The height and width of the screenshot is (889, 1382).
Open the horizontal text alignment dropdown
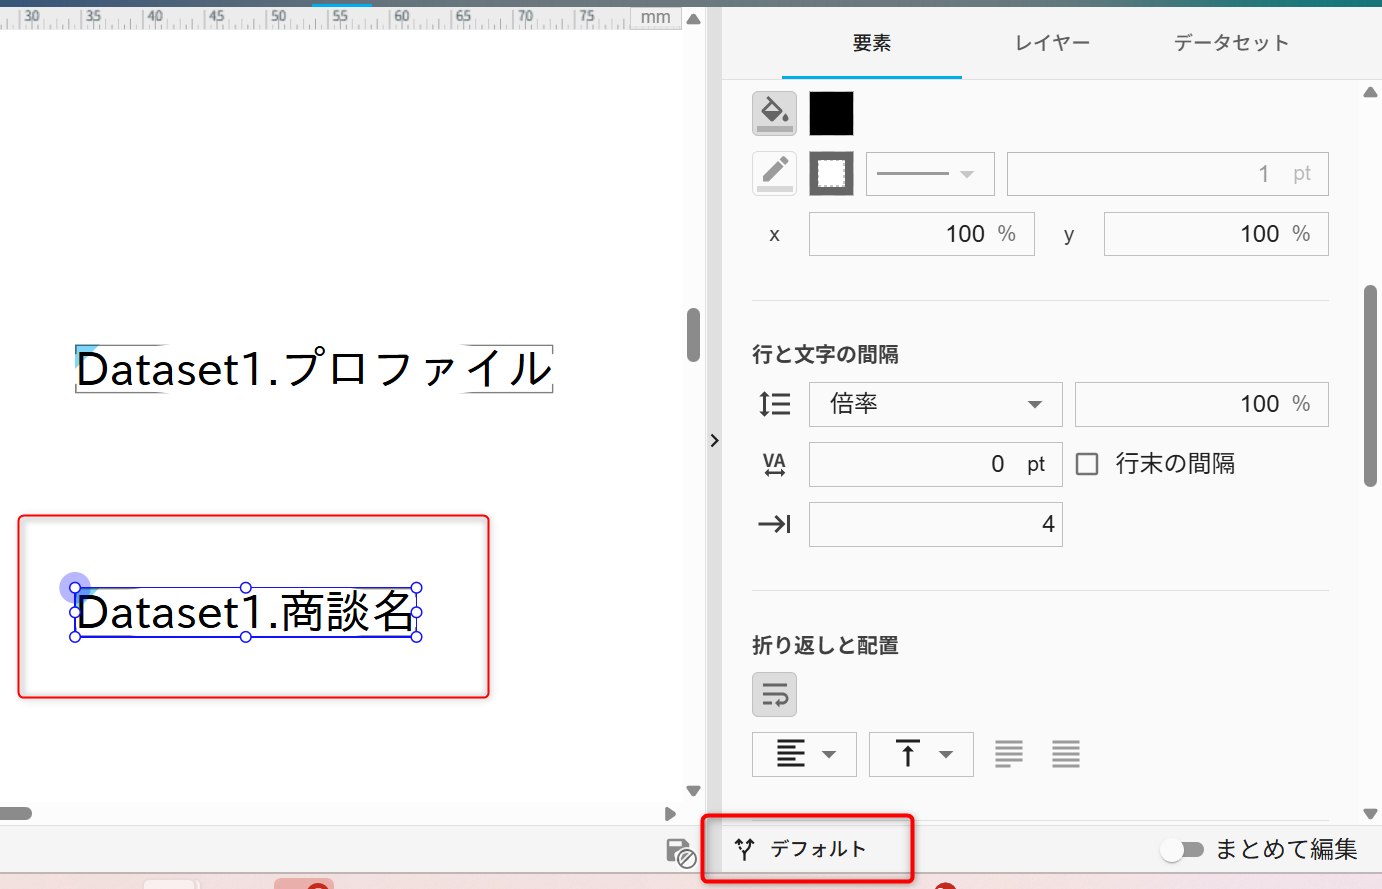pyautogui.click(x=804, y=754)
